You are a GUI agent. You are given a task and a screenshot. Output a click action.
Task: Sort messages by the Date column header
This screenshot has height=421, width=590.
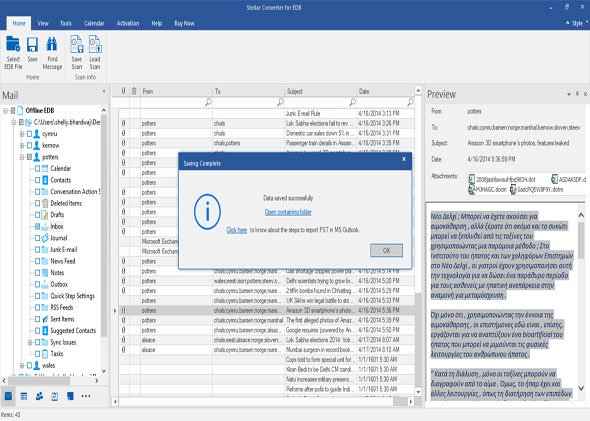coord(385,91)
